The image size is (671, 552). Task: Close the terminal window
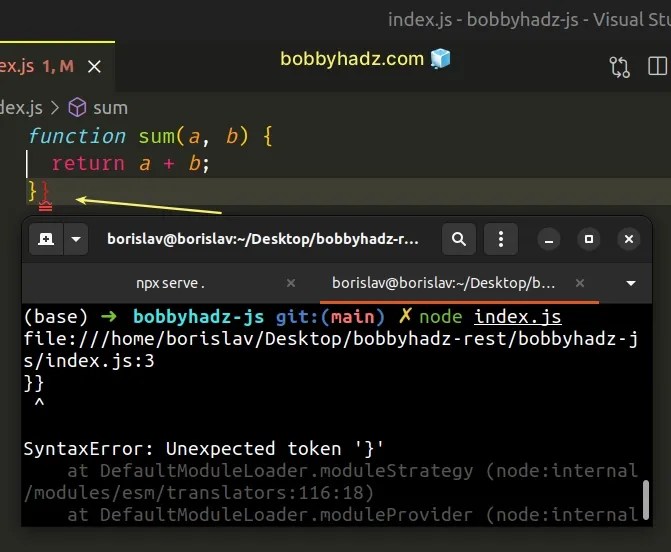(629, 239)
